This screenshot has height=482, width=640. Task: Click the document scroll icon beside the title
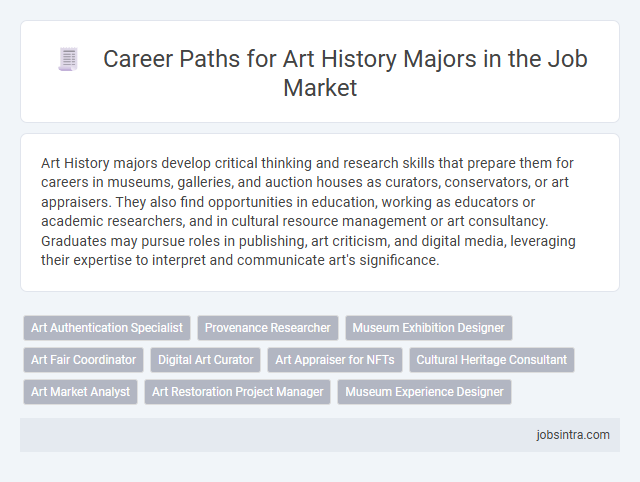point(68,60)
